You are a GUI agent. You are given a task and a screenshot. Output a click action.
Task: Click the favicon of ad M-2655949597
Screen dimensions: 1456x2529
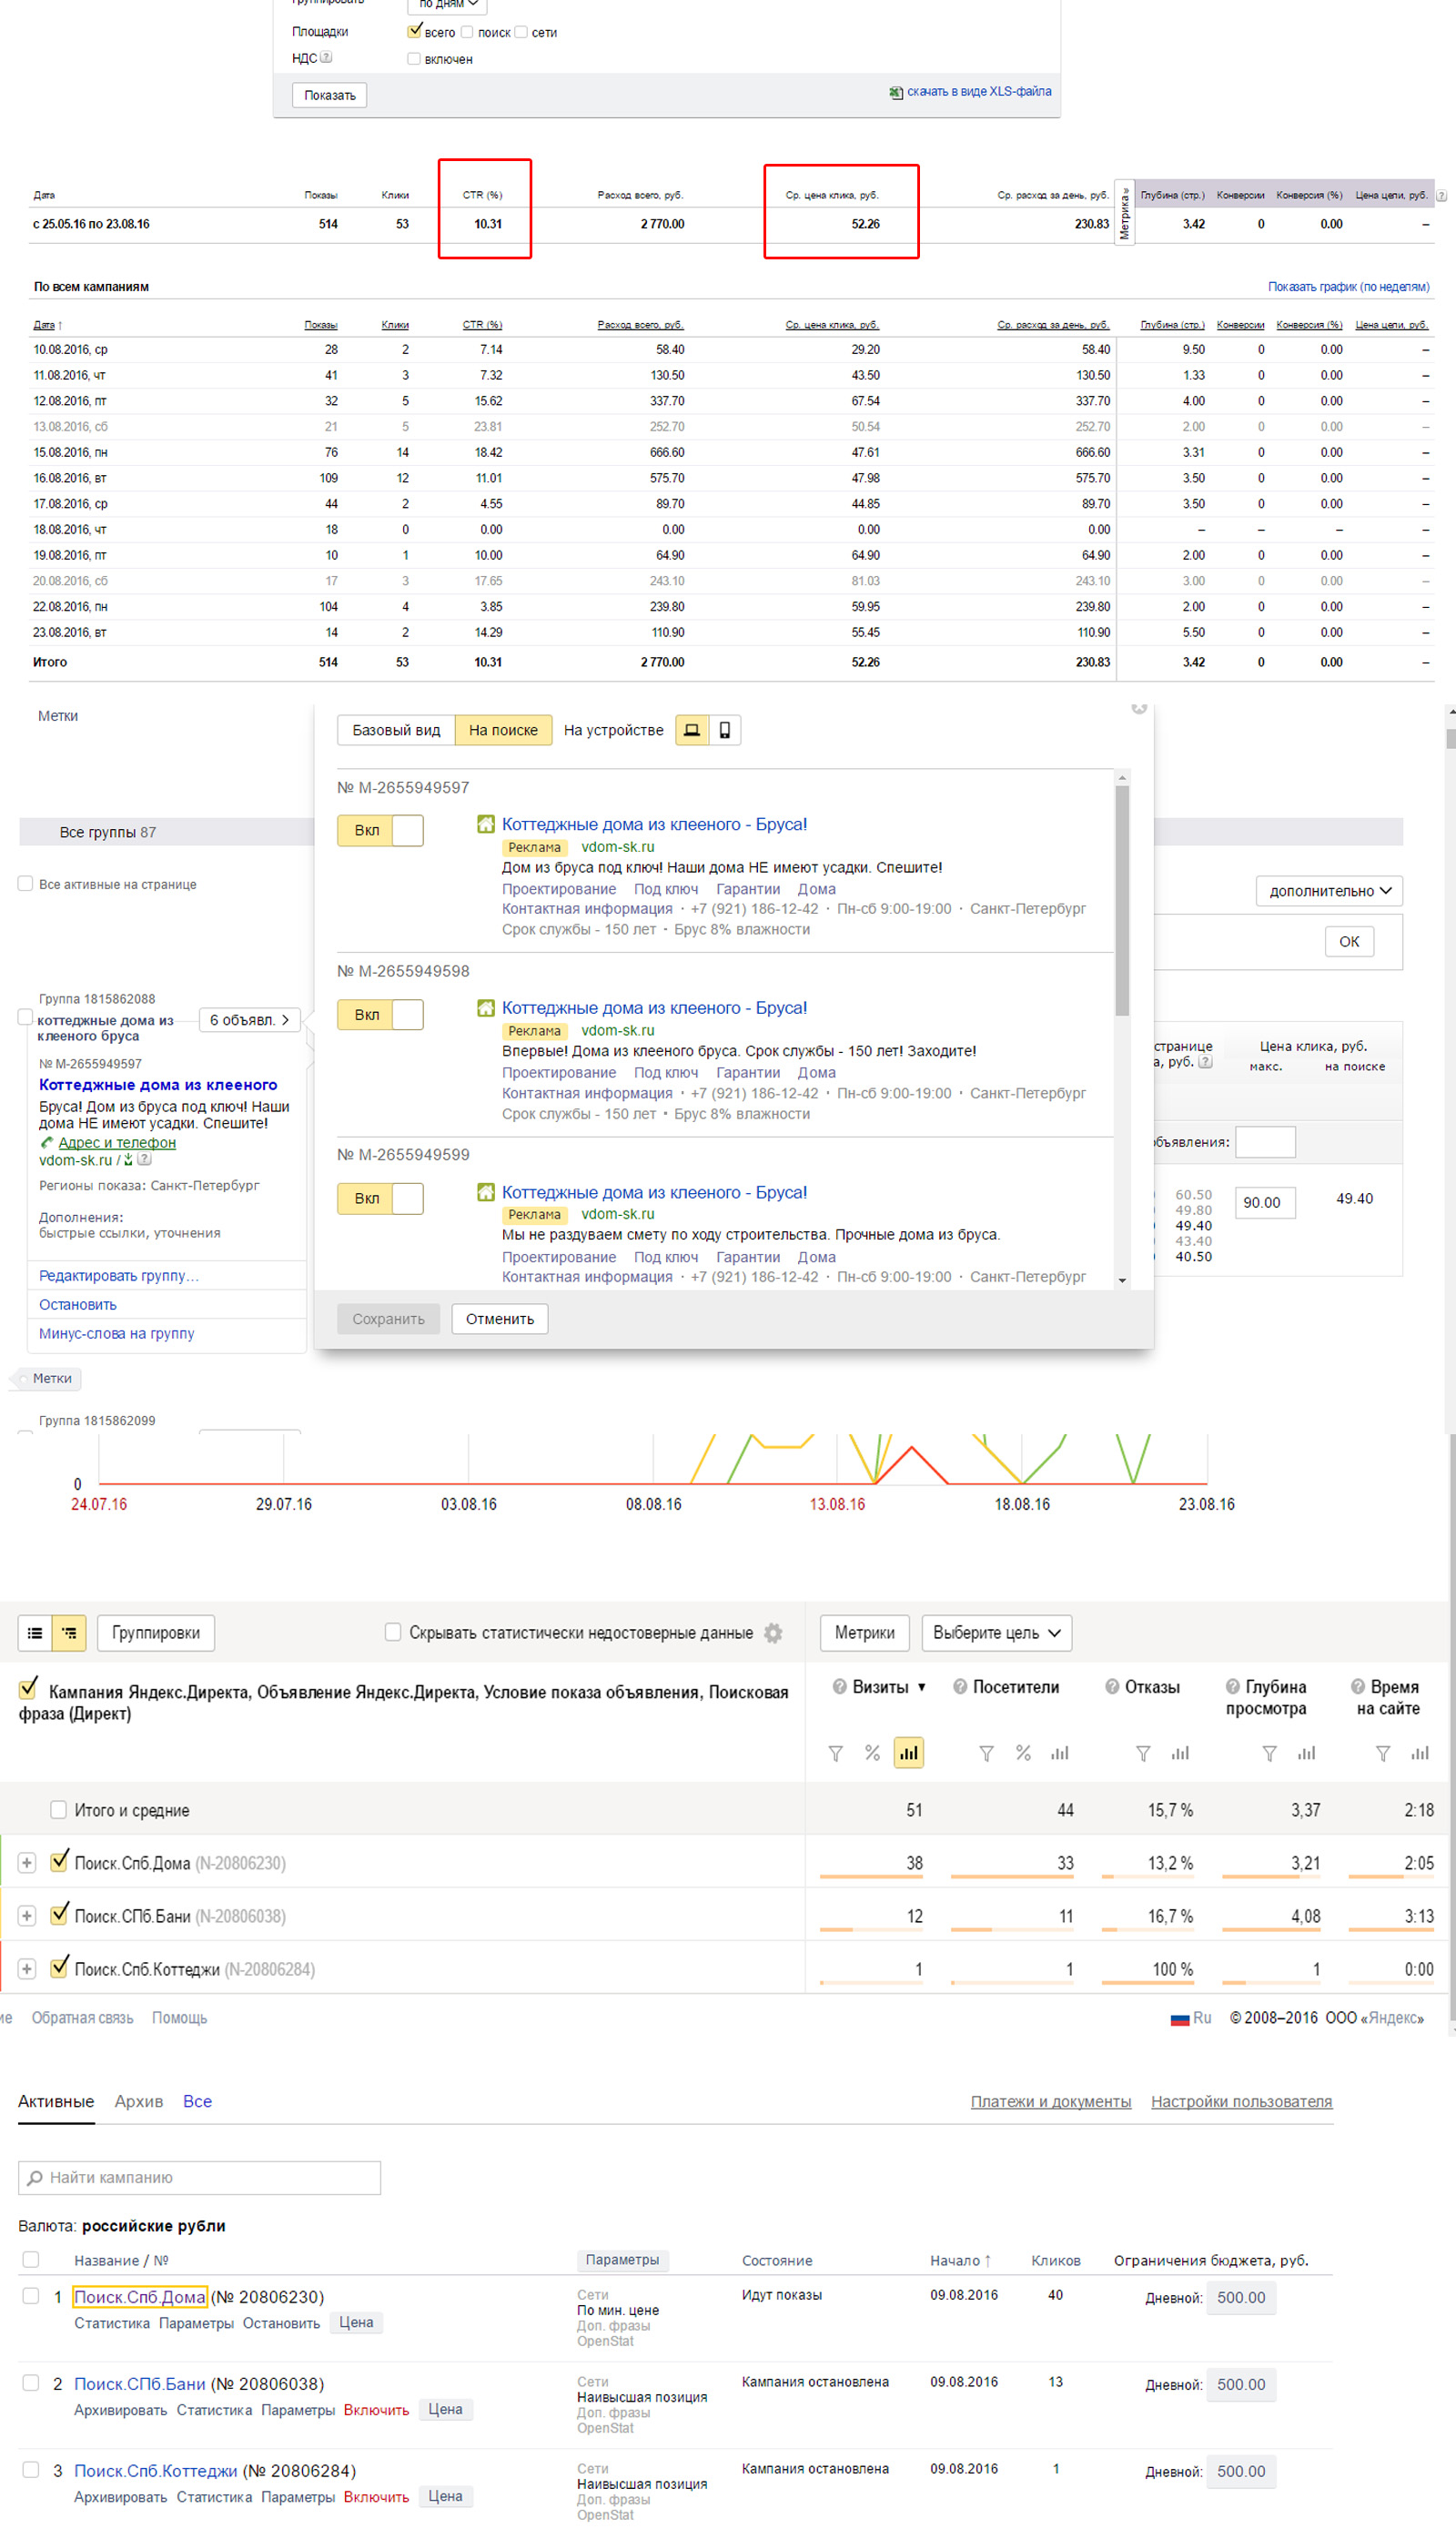485,824
